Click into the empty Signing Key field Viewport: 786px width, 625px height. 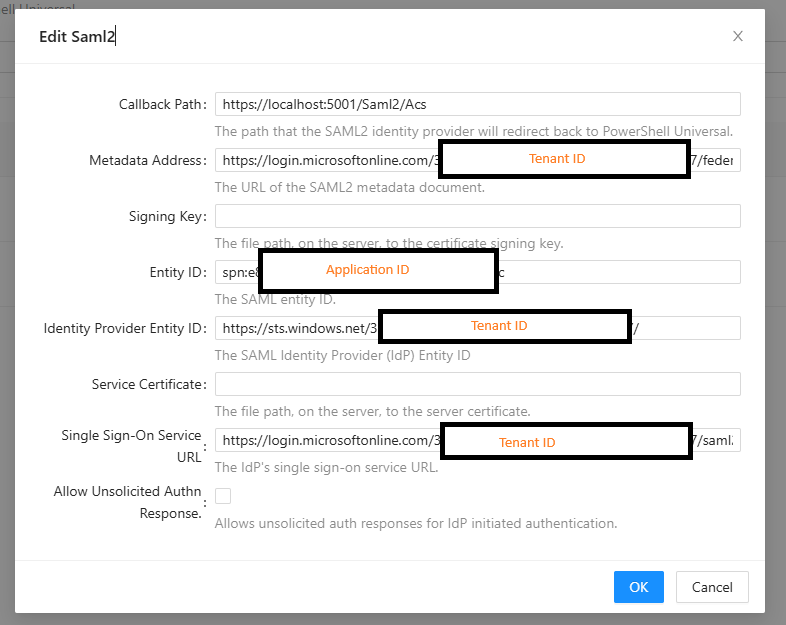click(x=477, y=216)
